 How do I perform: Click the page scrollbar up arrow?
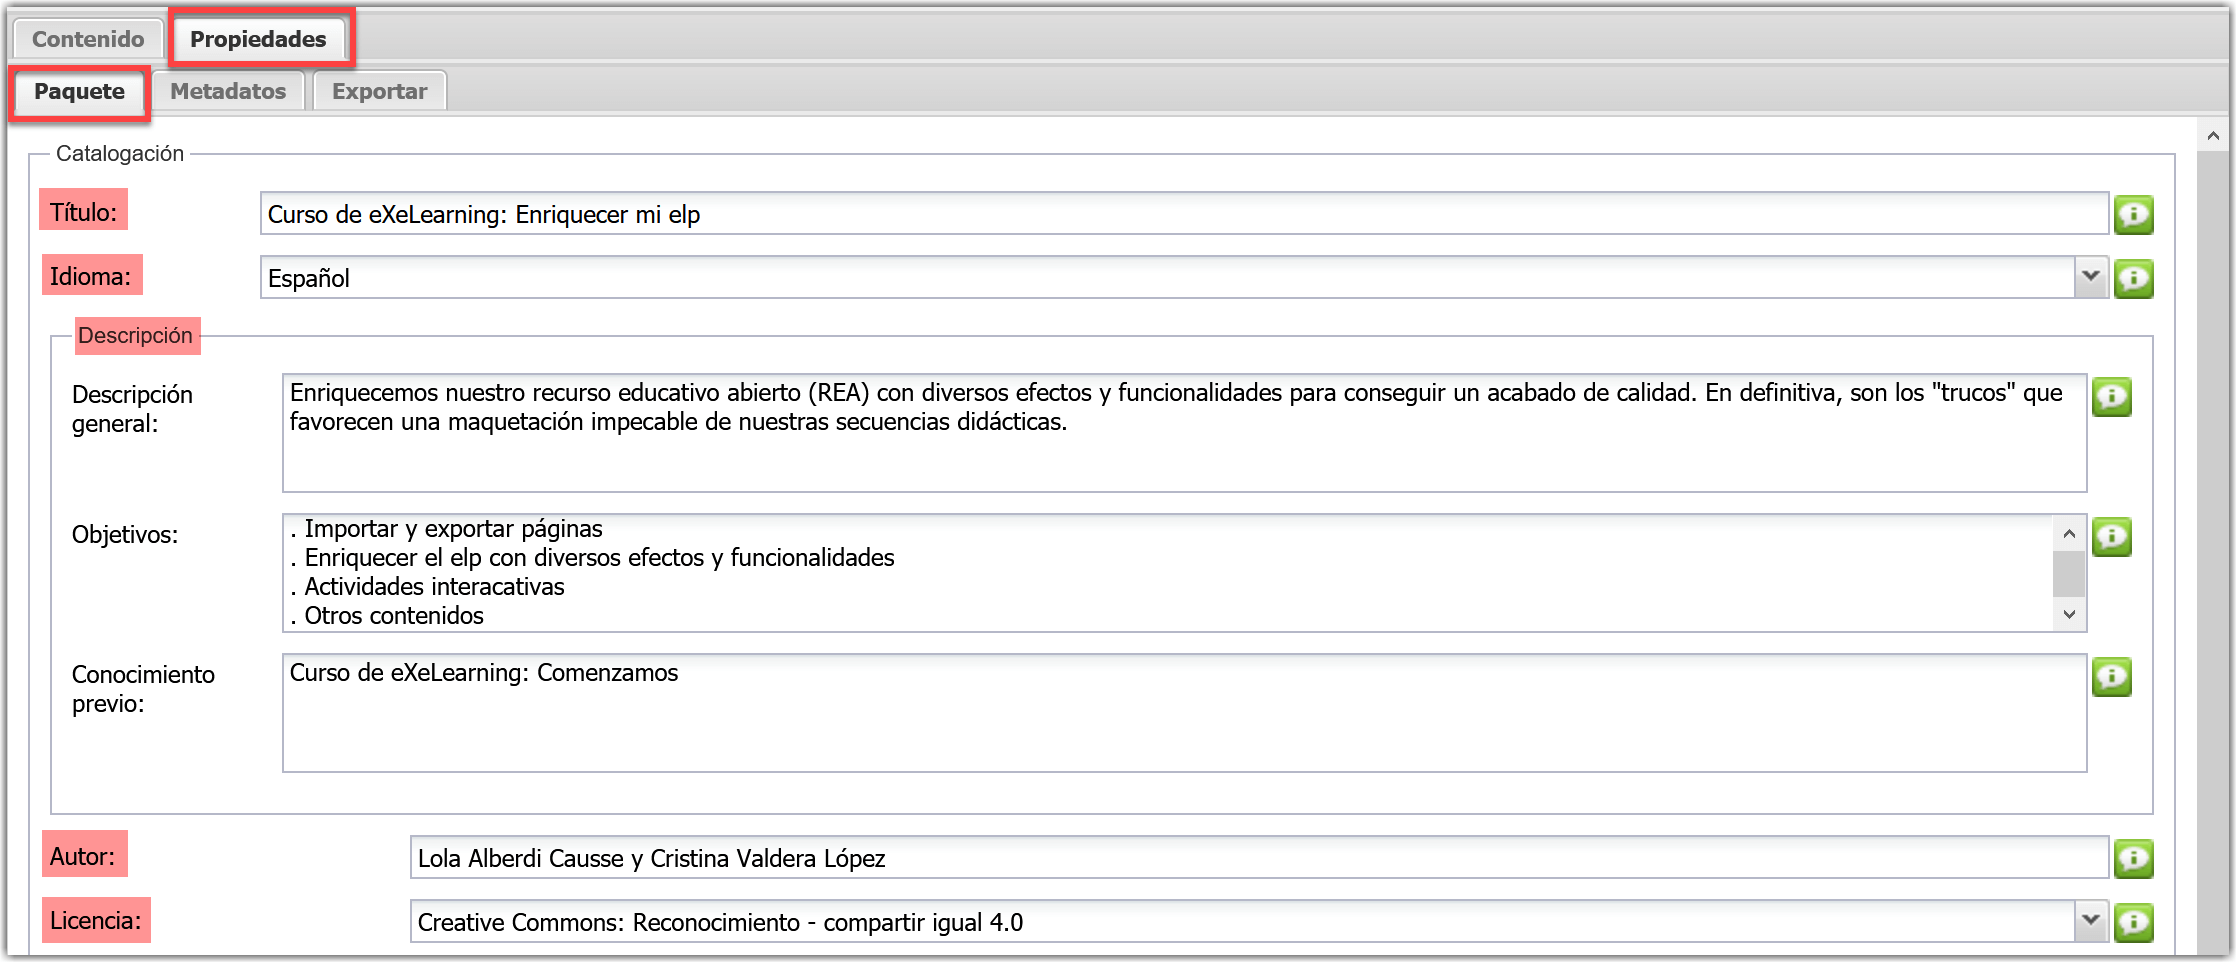click(x=2213, y=136)
